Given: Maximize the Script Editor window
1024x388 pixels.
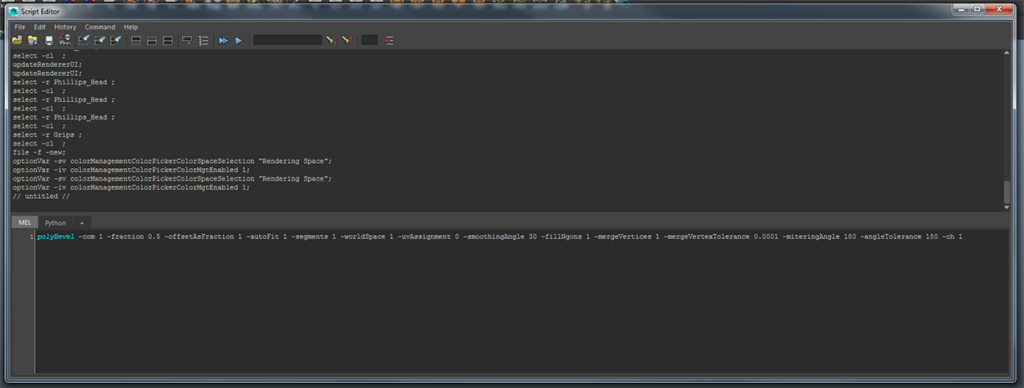Looking at the screenshot, I should (x=977, y=9).
